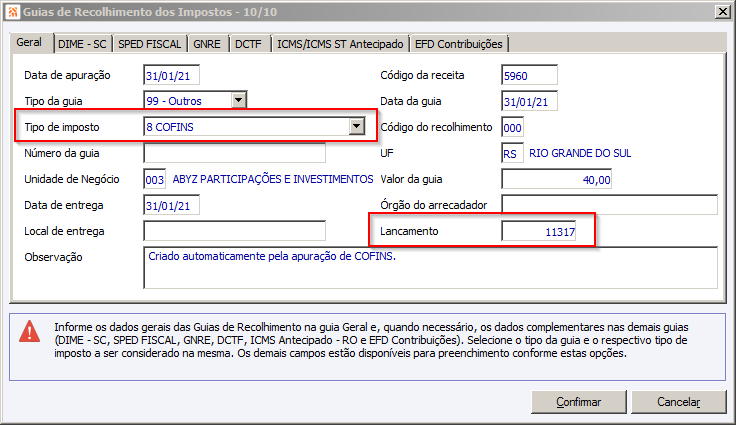Open the DIME - SC tab
Viewport: 736px width, 425px height.
[x=82, y=44]
